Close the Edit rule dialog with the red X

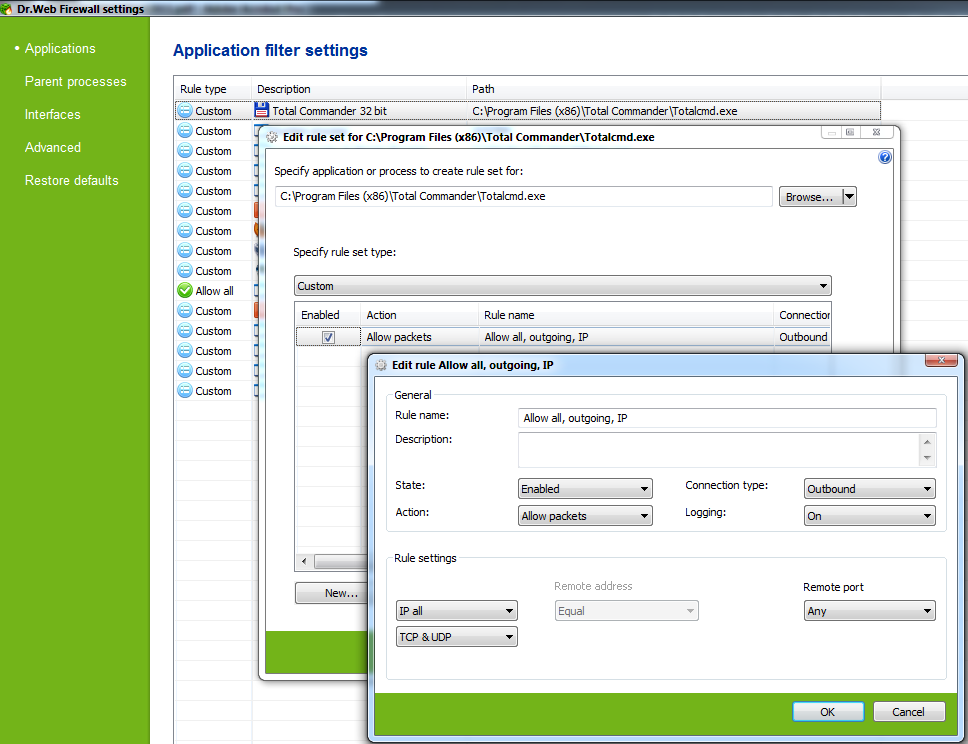click(x=941, y=360)
